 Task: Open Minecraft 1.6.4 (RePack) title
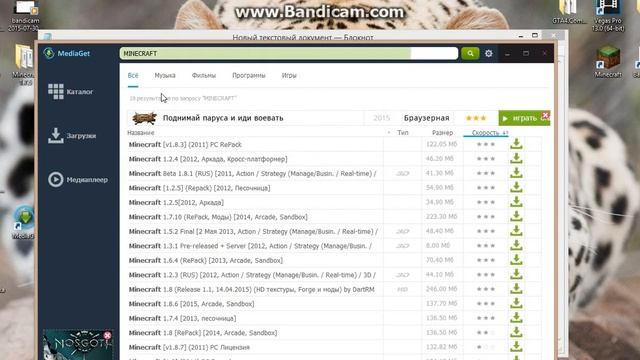[x=206, y=260]
